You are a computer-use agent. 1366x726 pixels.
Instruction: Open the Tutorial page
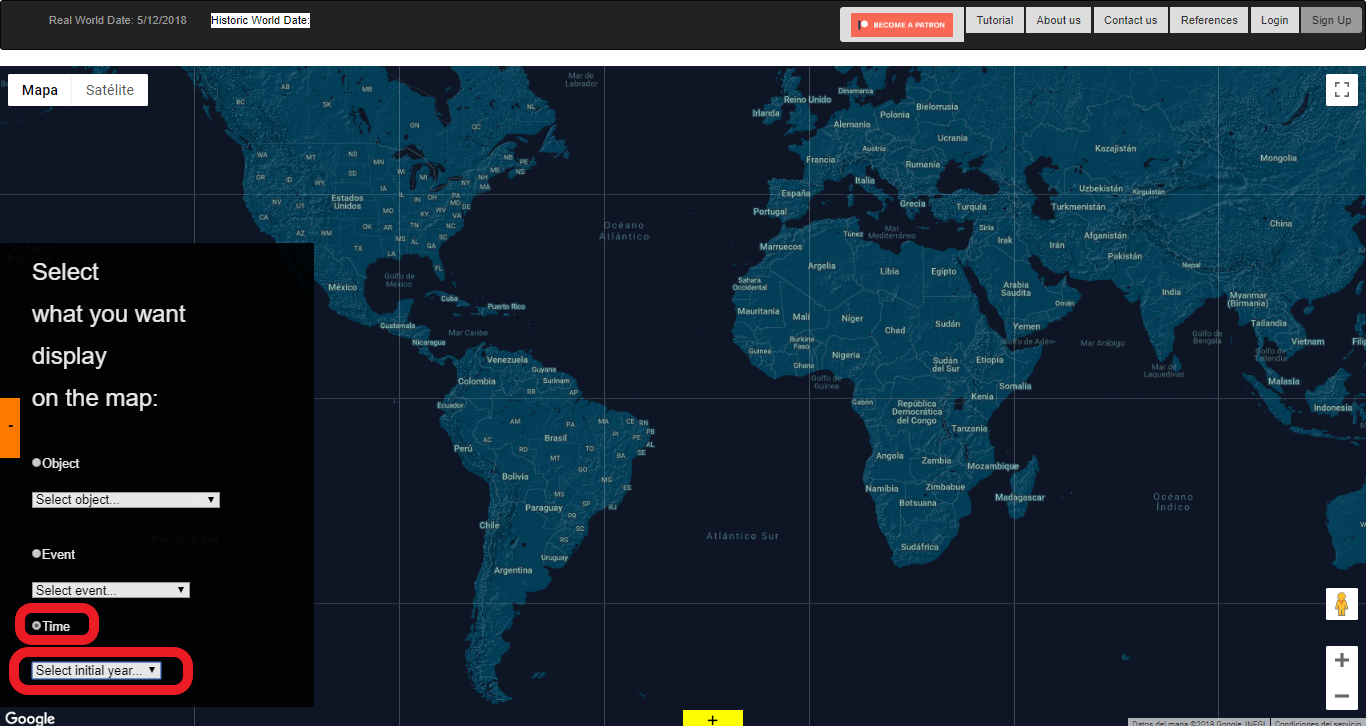995,20
